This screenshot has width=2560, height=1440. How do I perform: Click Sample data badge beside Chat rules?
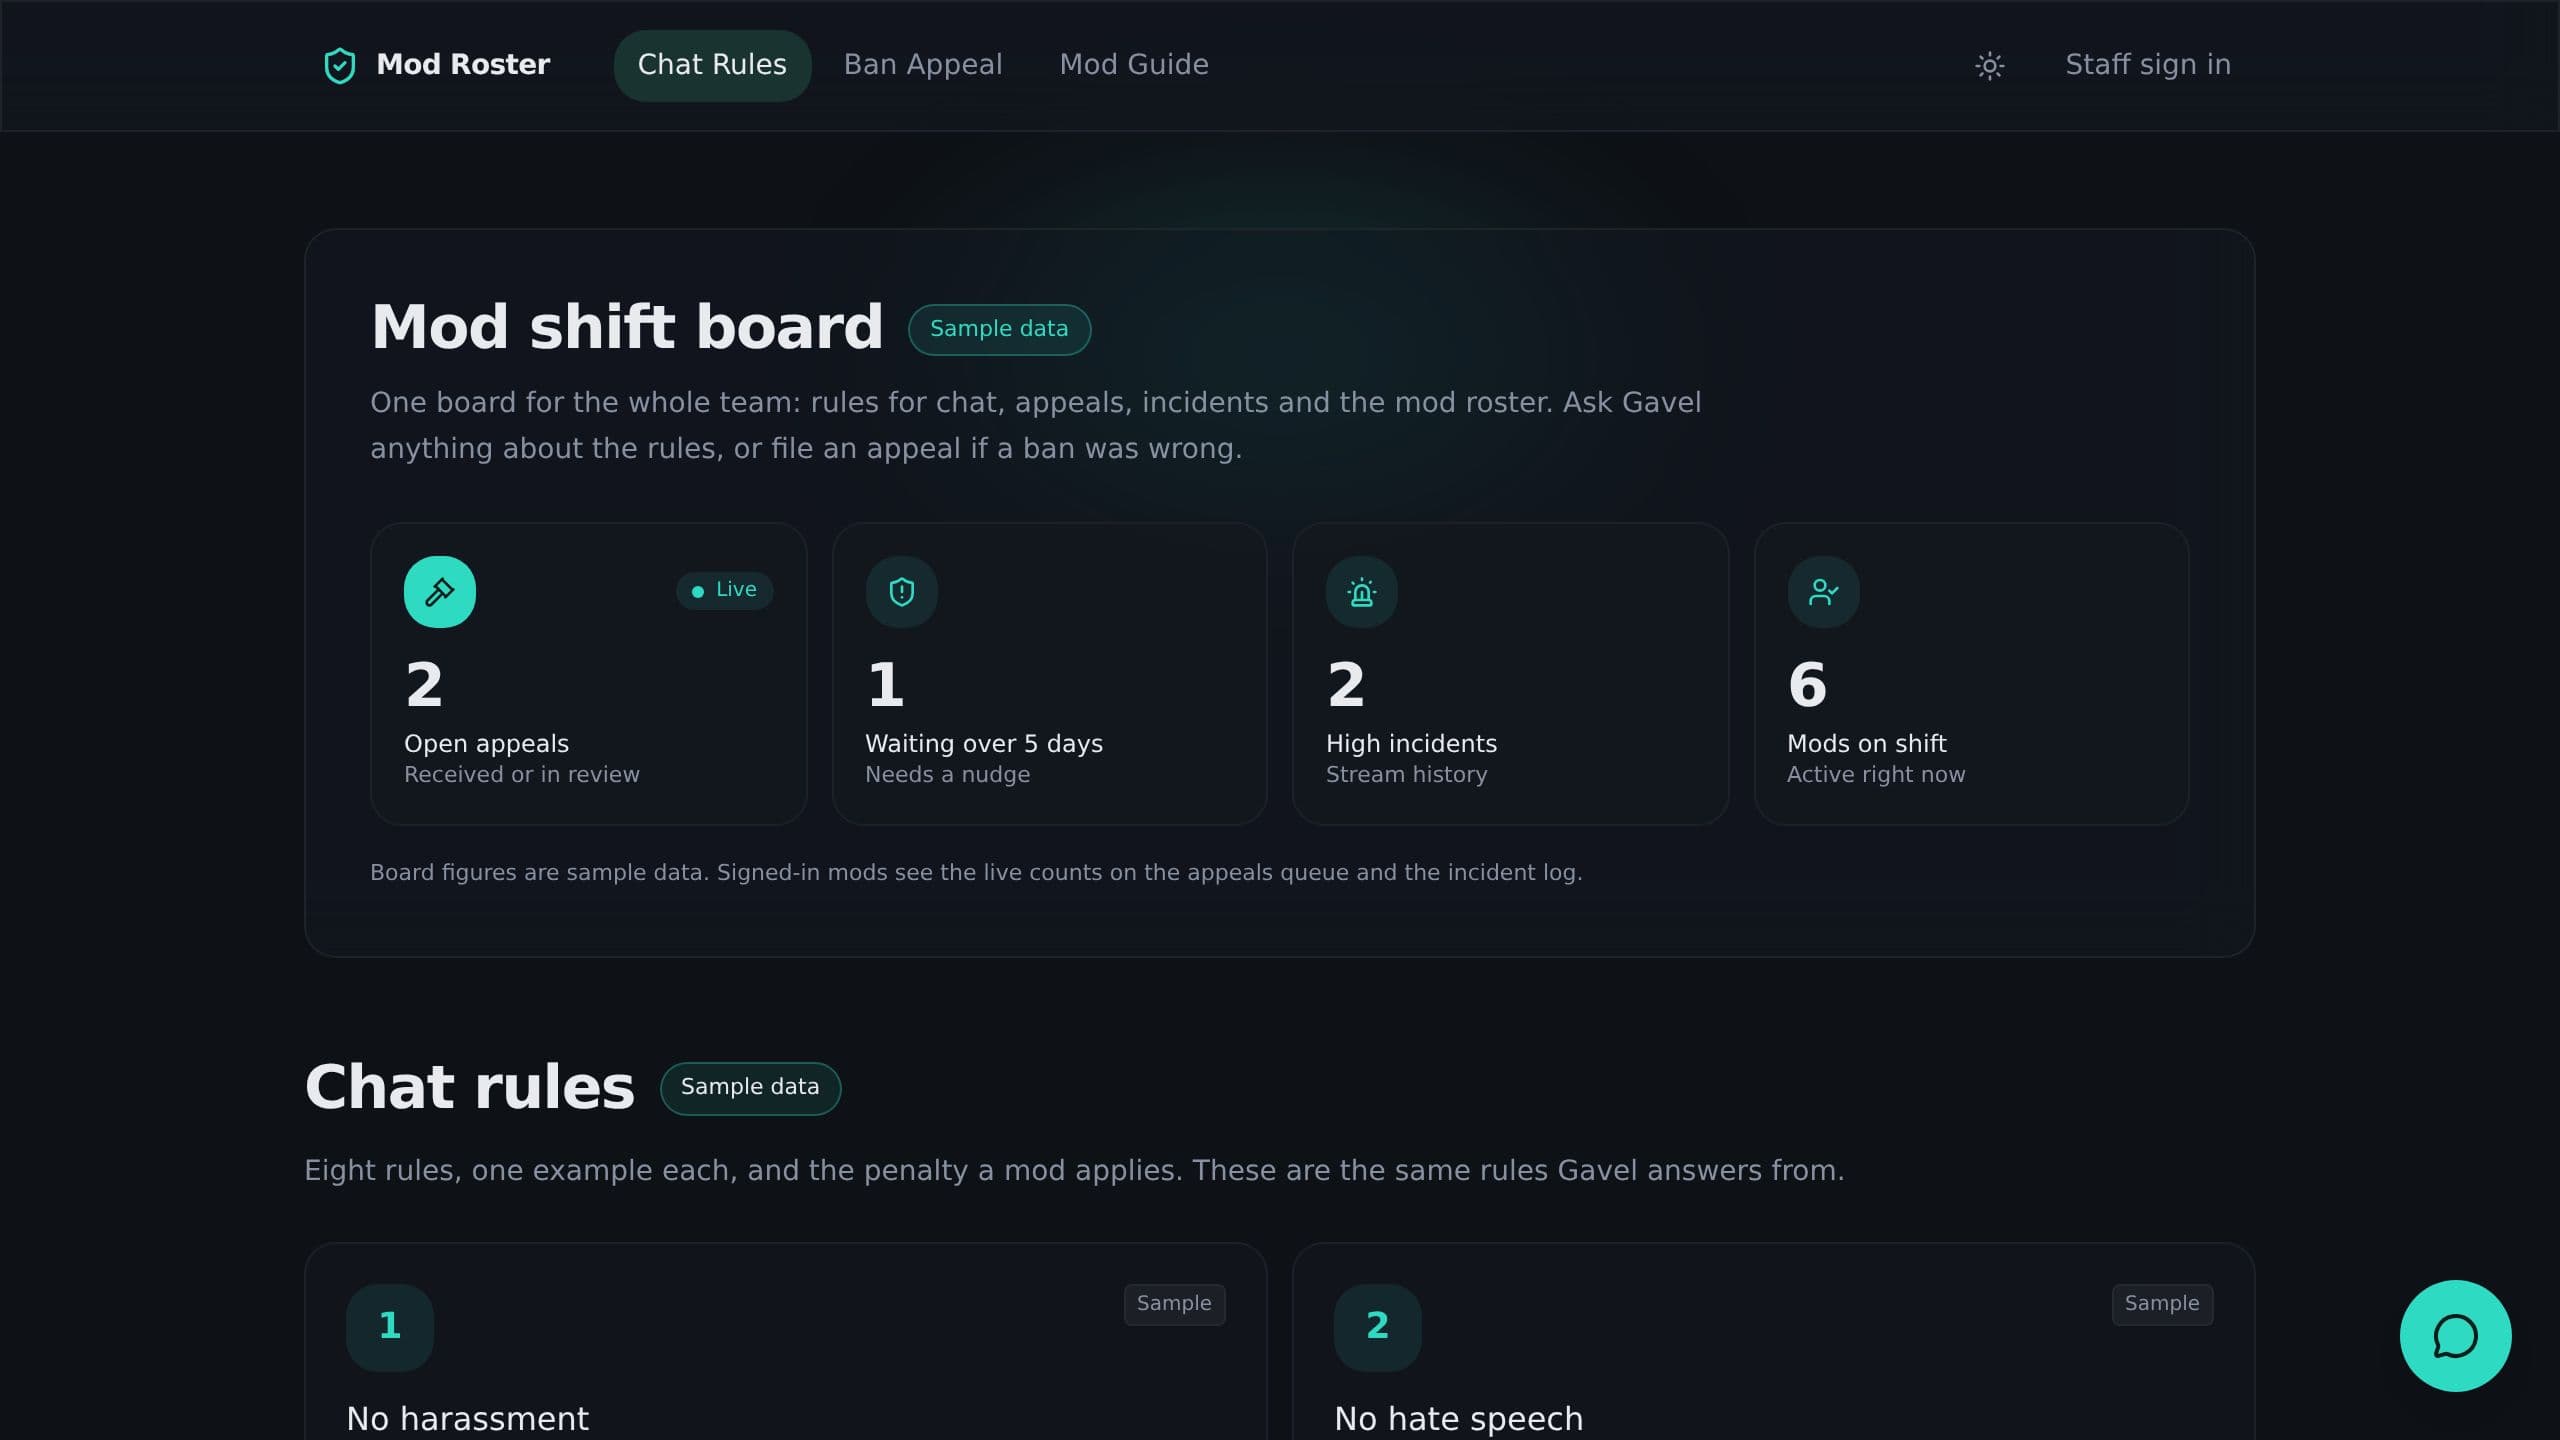(750, 1088)
